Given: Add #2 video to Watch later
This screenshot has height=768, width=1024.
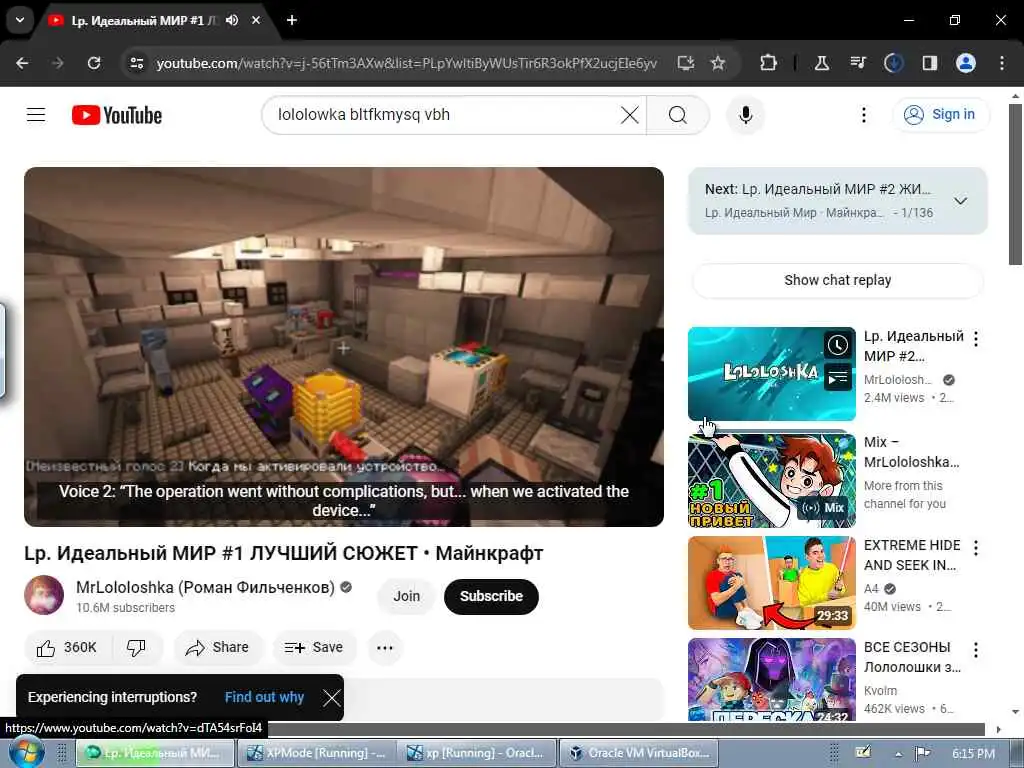Looking at the screenshot, I should (x=838, y=345).
